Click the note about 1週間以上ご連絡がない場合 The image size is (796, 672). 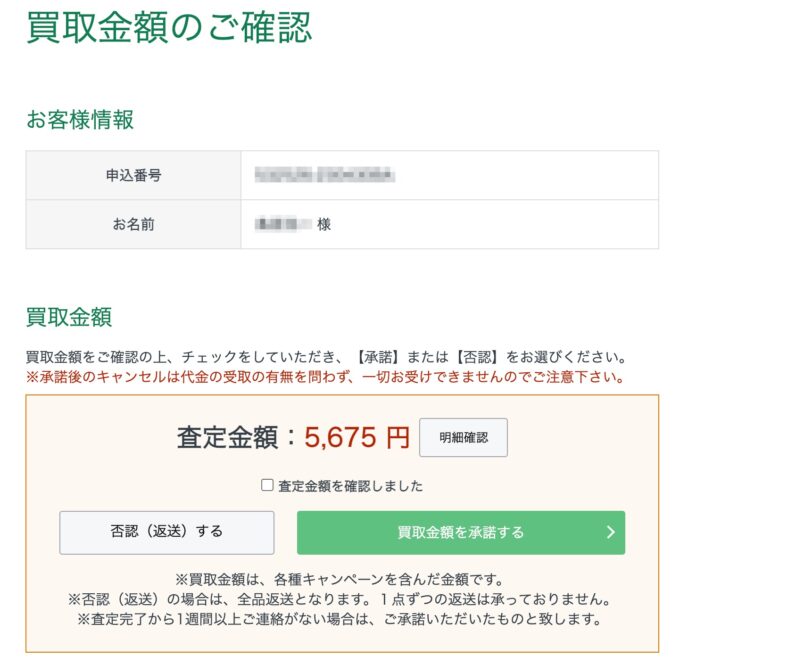point(339,619)
